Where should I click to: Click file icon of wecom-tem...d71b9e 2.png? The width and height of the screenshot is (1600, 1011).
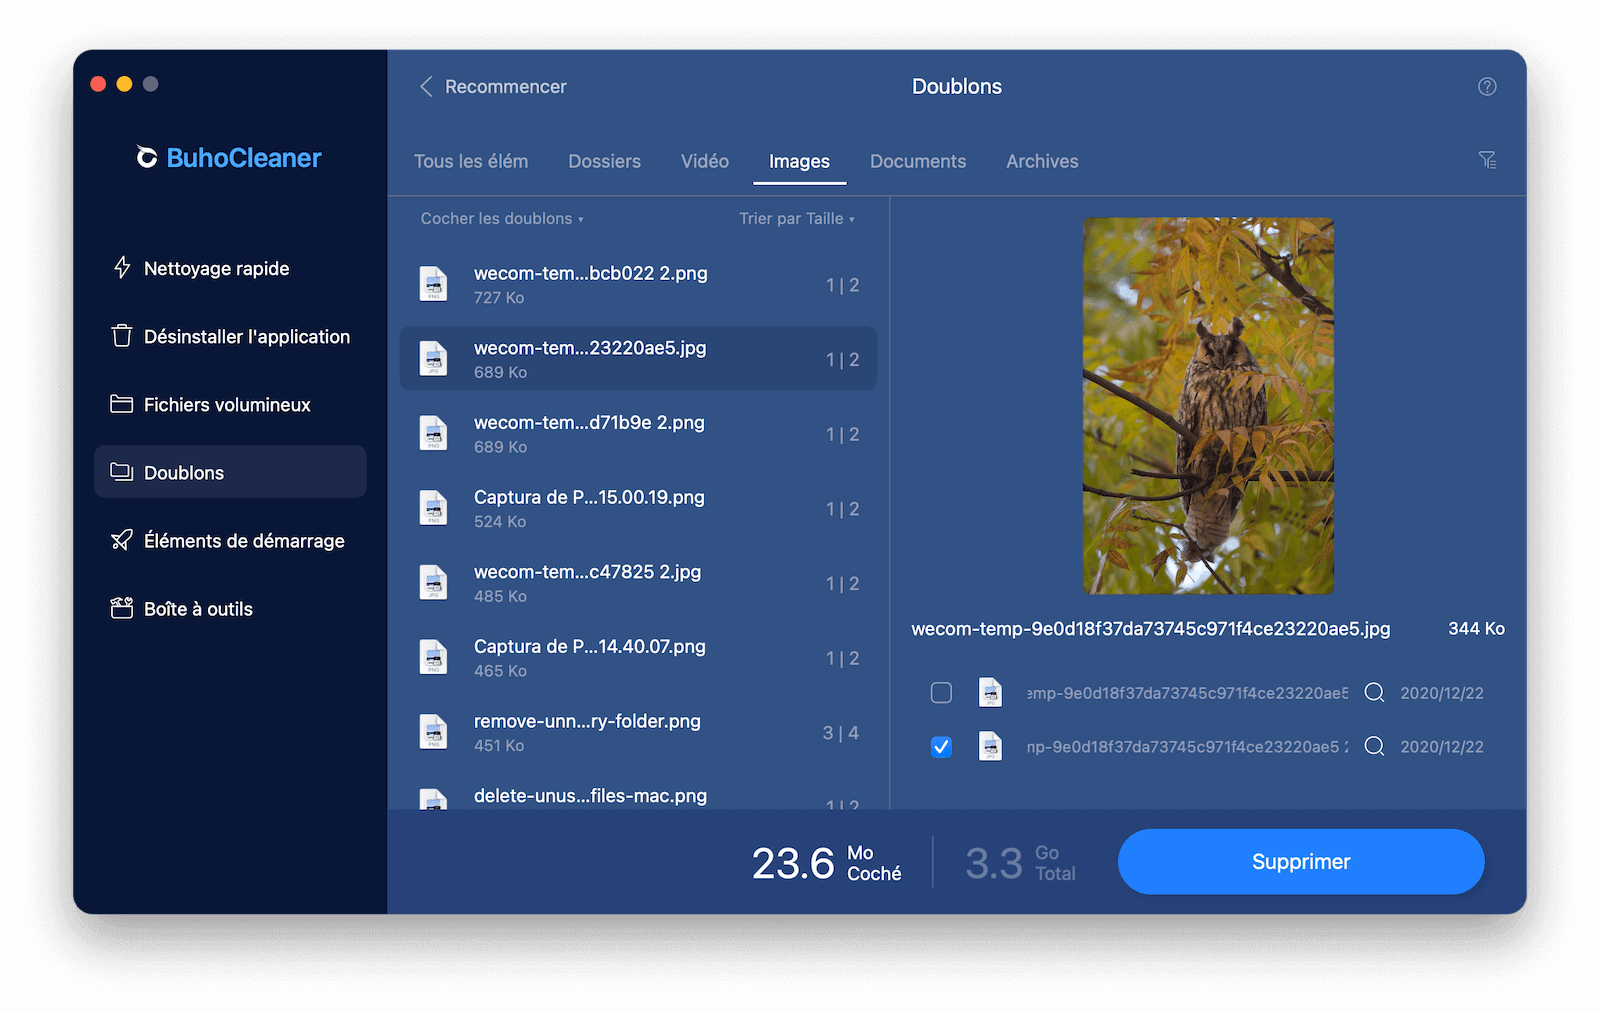[x=433, y=434]
